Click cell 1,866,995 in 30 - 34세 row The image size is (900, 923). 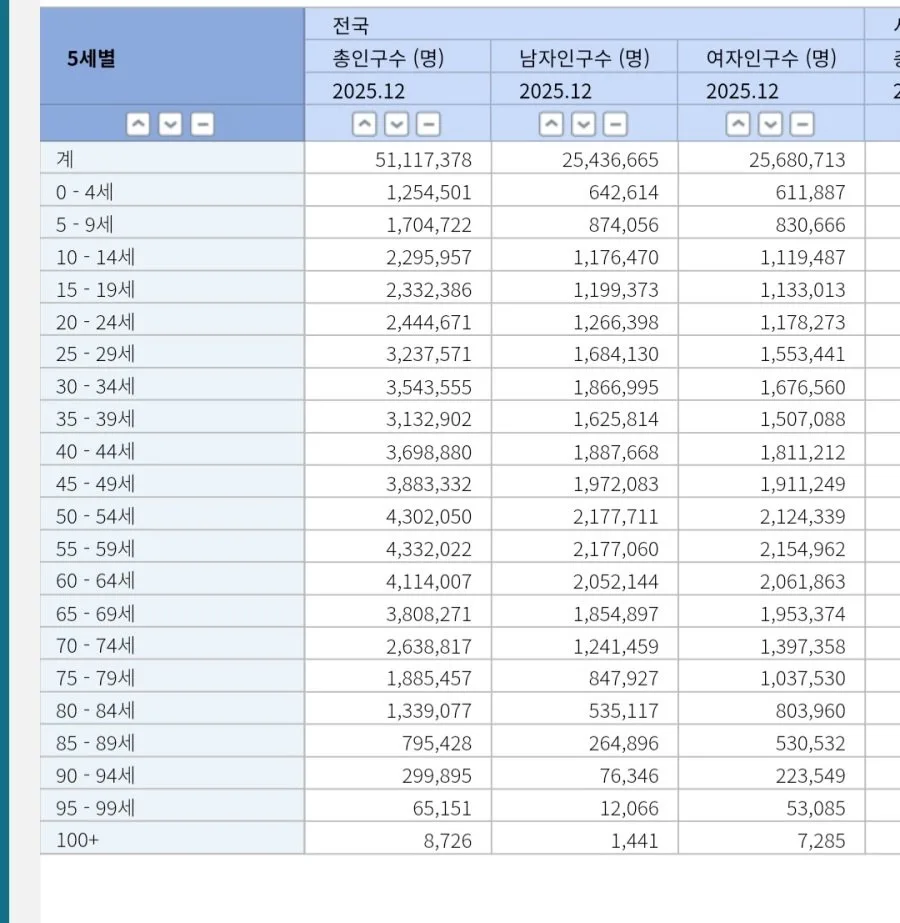[x=584, y=385]
